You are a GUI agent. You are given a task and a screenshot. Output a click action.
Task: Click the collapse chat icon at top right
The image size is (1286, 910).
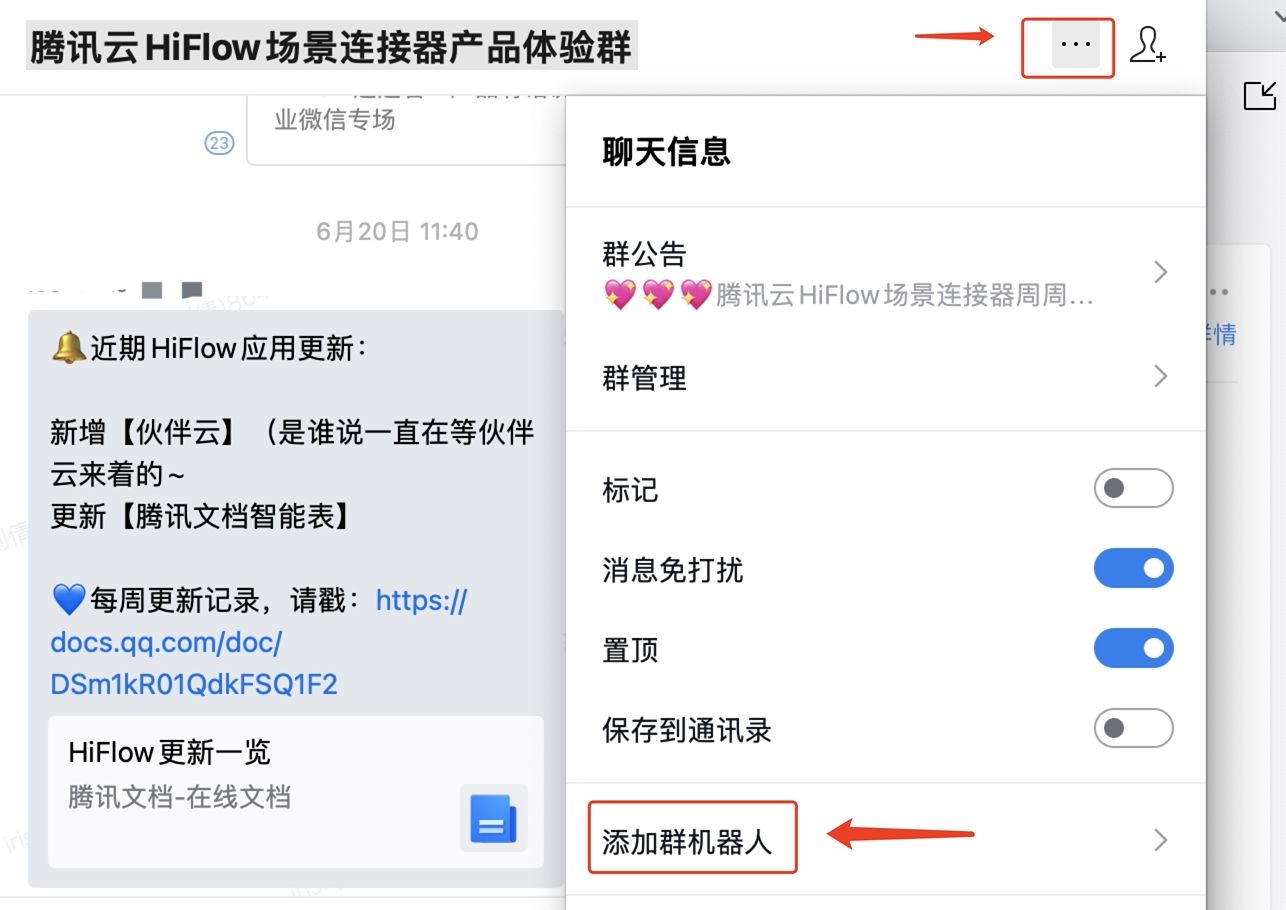tap(1260, 96)
